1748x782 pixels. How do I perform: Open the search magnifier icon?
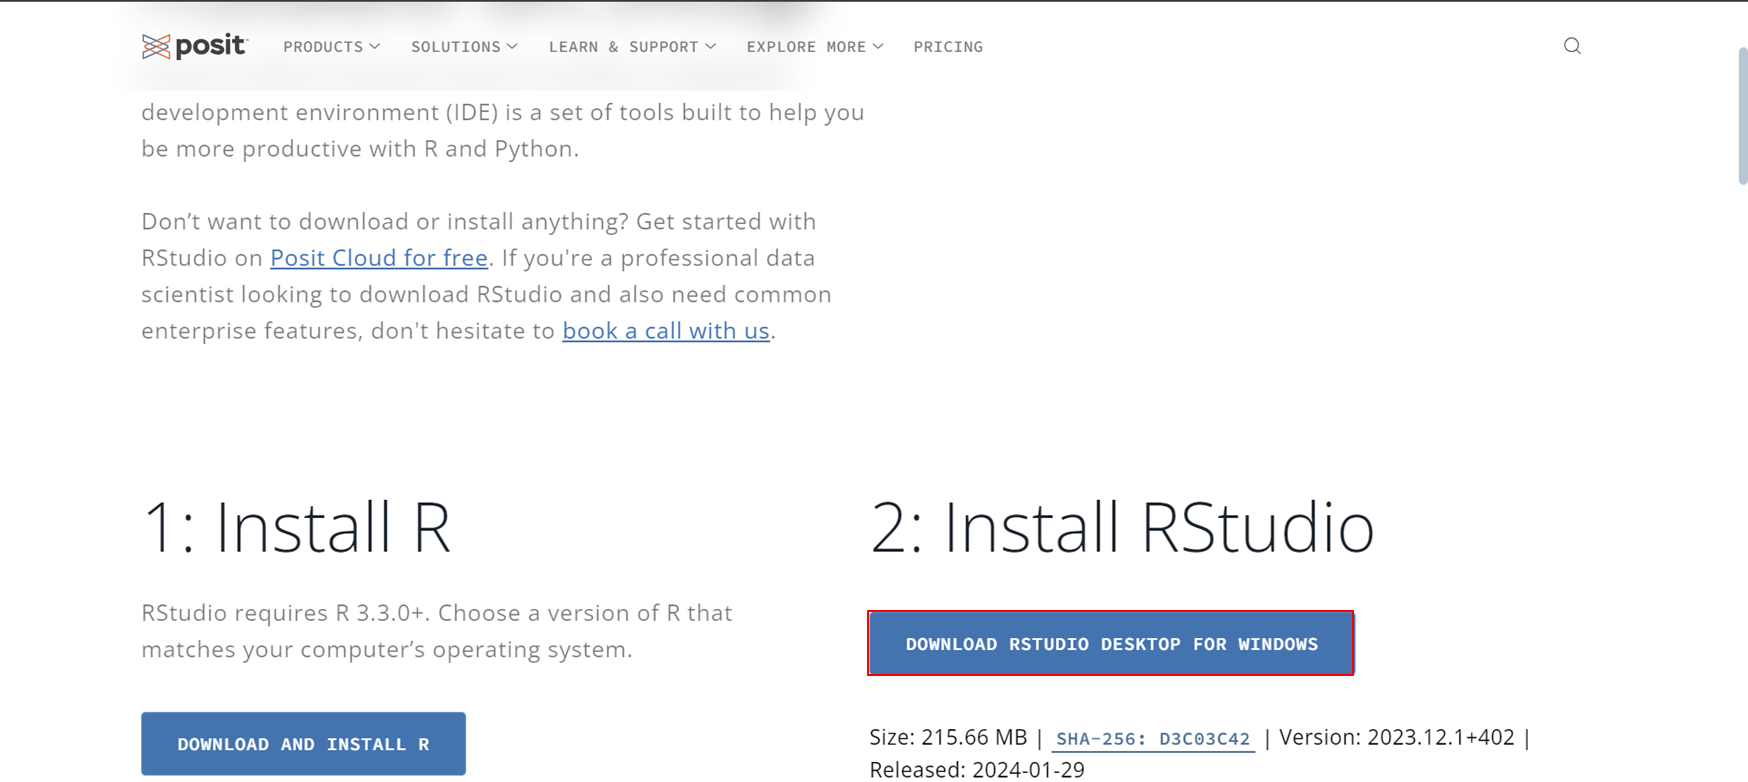(1572, 46)
